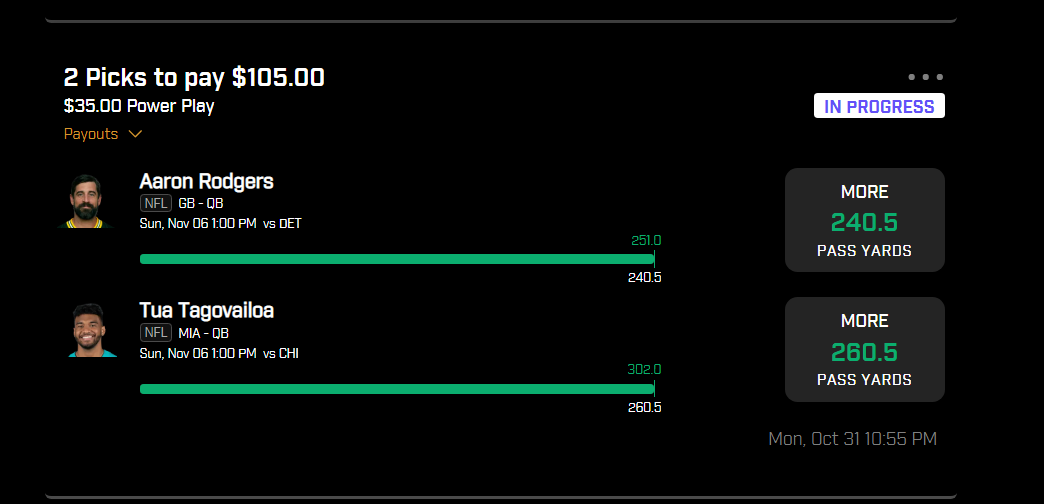Click the $35.00 Power Play text
Screen dimensions: 1044x504
point(139,107)
